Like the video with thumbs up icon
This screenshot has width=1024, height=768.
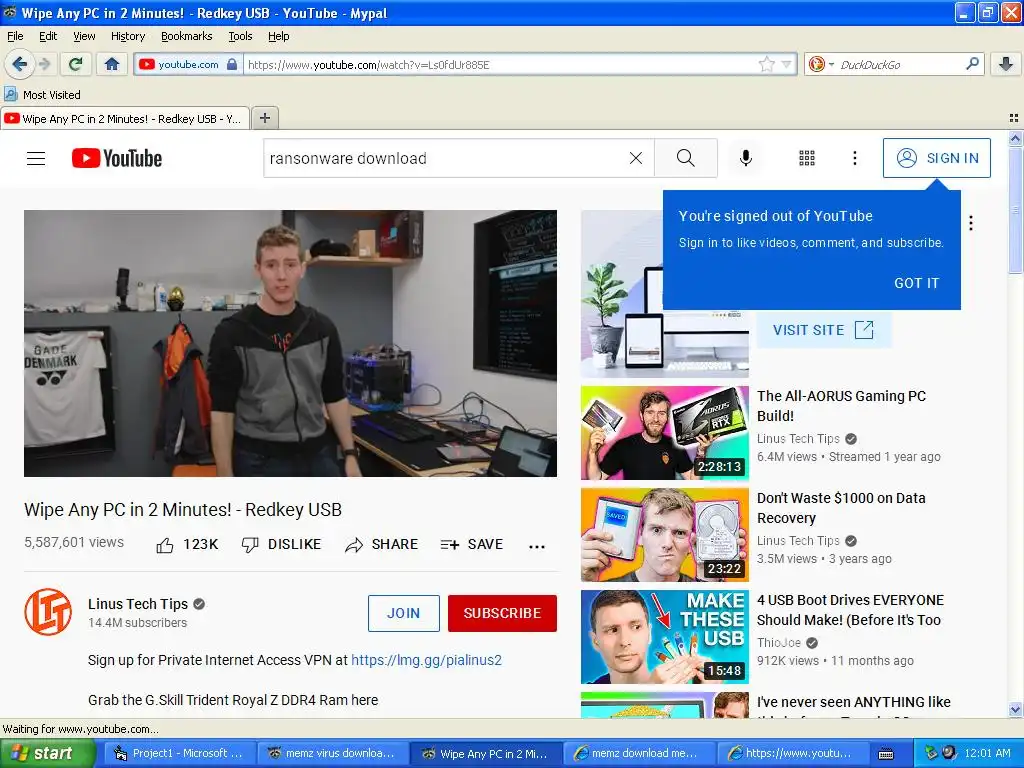click(x=165, y=545)
